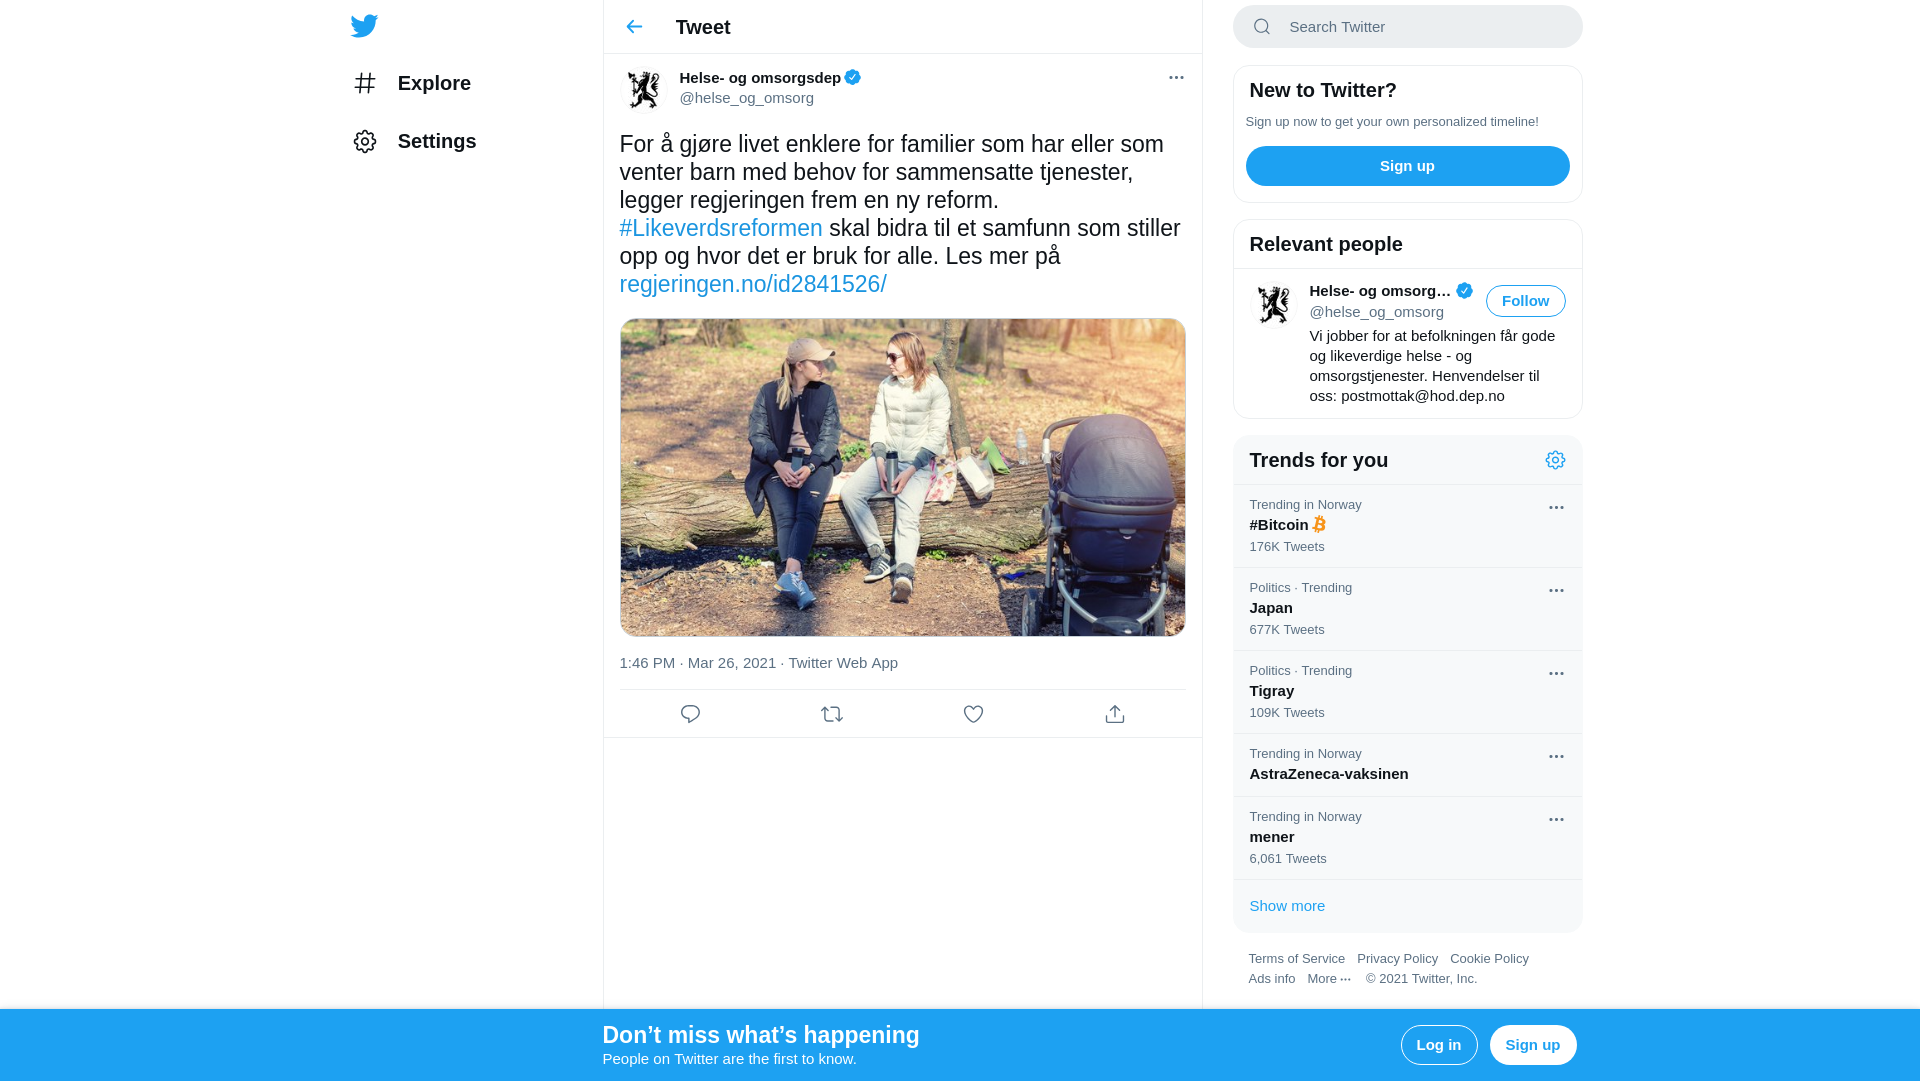Click Show more under trends

click(1287, 906)
